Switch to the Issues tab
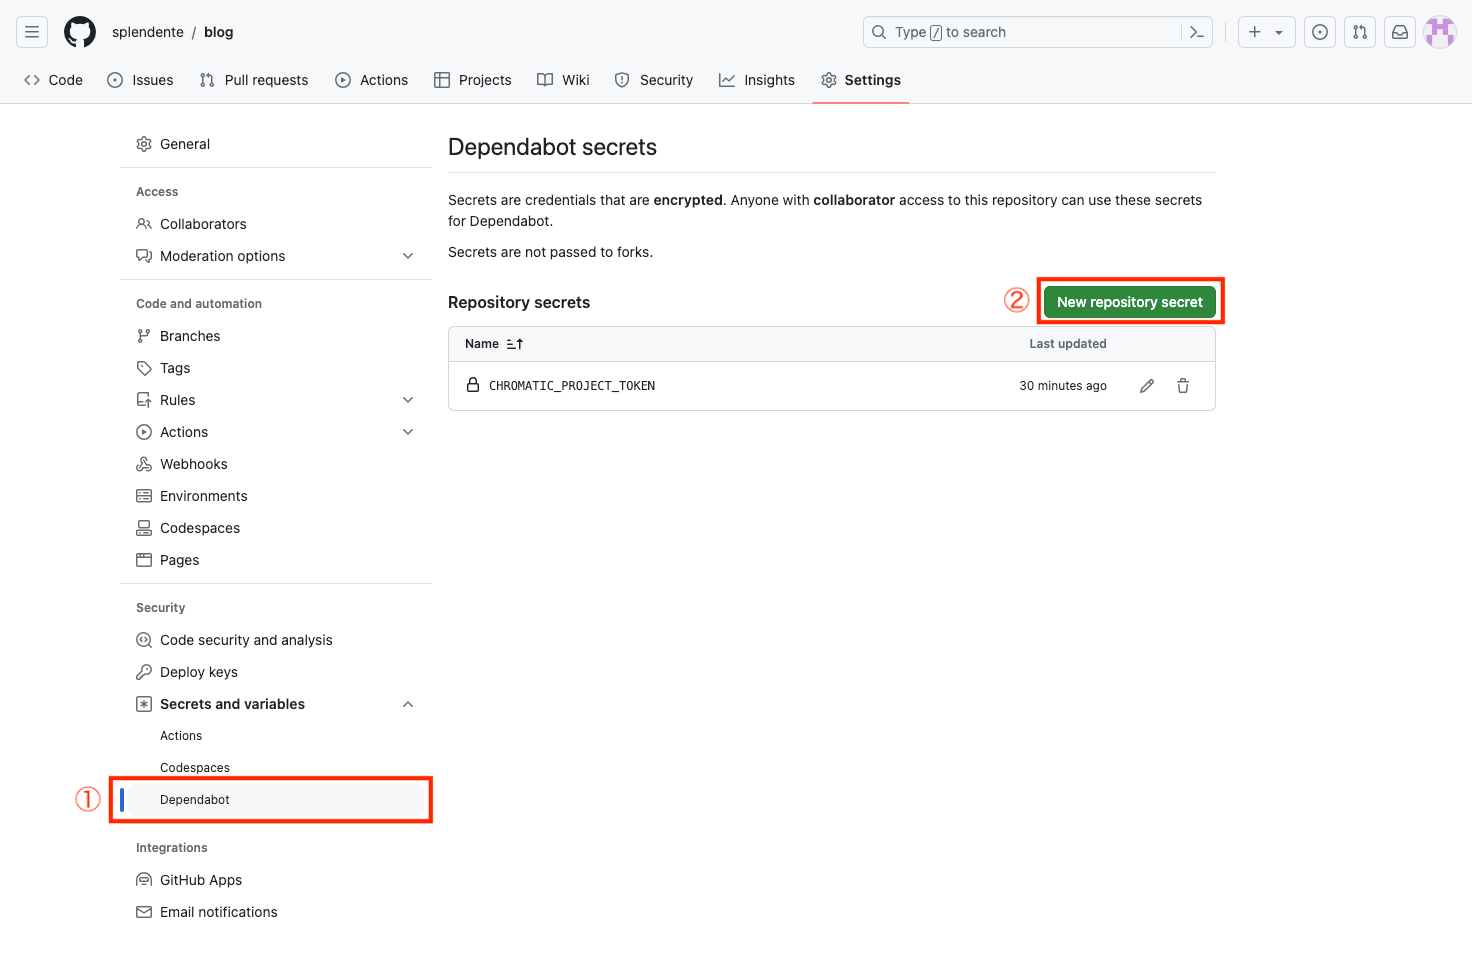This screenshot has width=1472, height=959. click(140, 80)
